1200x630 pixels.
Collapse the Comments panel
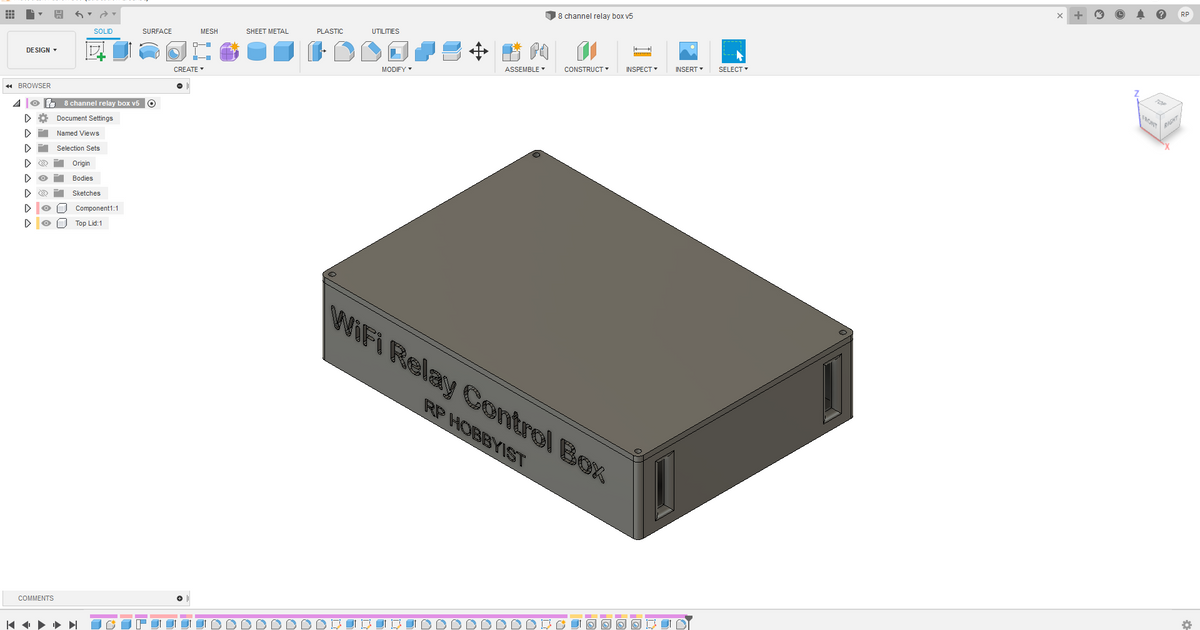pyautogui.click(x=180, y=598)
